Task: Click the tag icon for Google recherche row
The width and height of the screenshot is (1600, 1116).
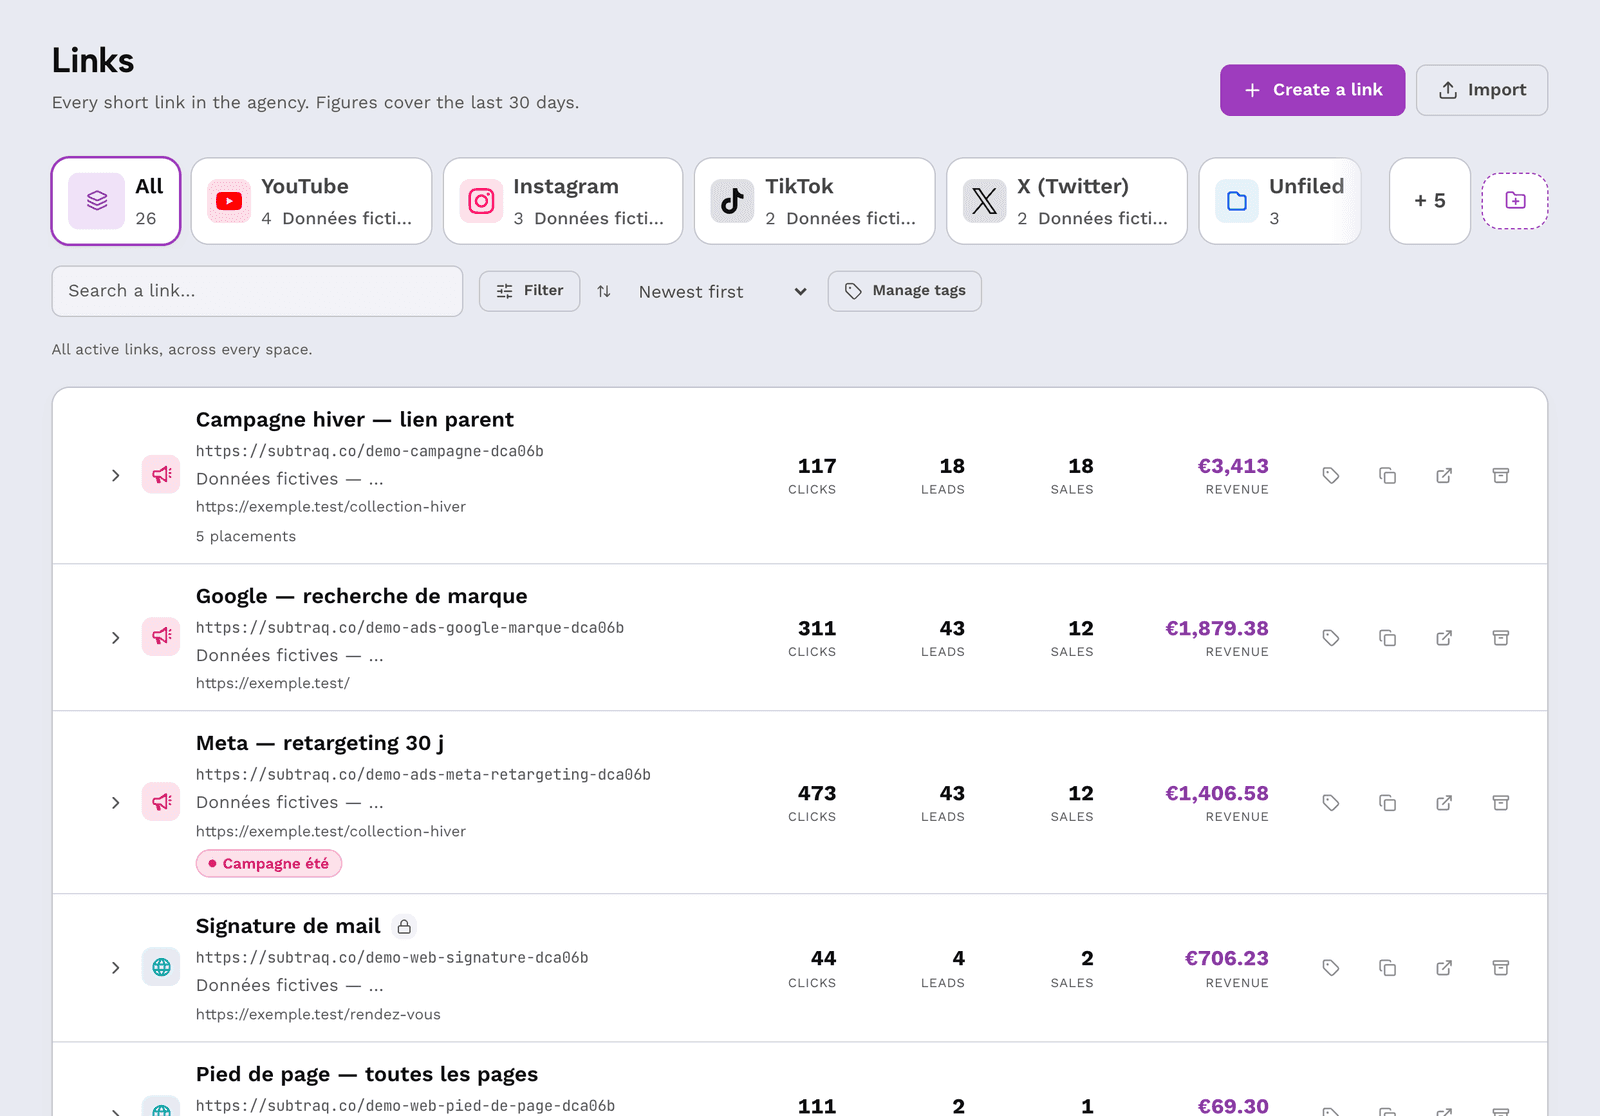Action: [1330, 638]
